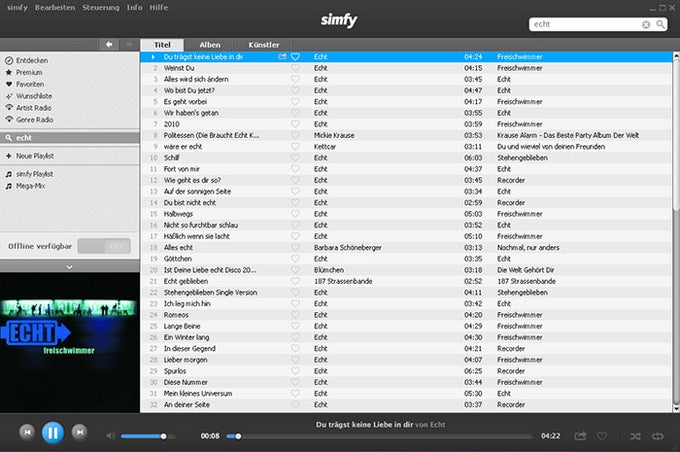Adjust the volume slider
Image resolution: width=680 pixels, height=452 pixels.
click(147, 436)
